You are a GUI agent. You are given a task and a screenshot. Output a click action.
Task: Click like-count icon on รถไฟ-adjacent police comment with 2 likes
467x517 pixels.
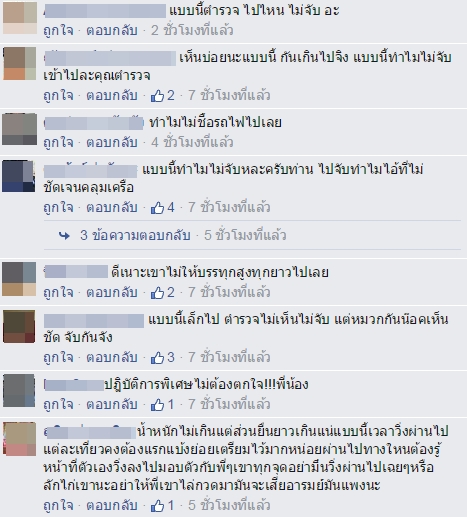pos(157,96)
